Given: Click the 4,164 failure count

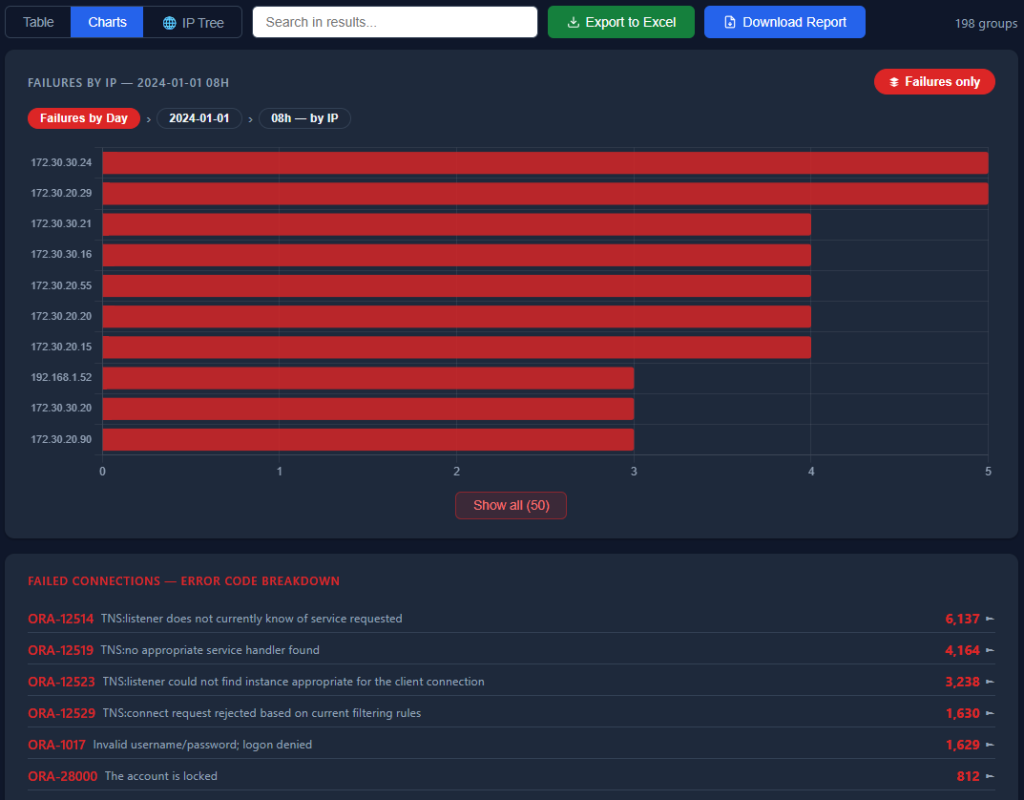Looking at the screenshot, I should (962, 650).
